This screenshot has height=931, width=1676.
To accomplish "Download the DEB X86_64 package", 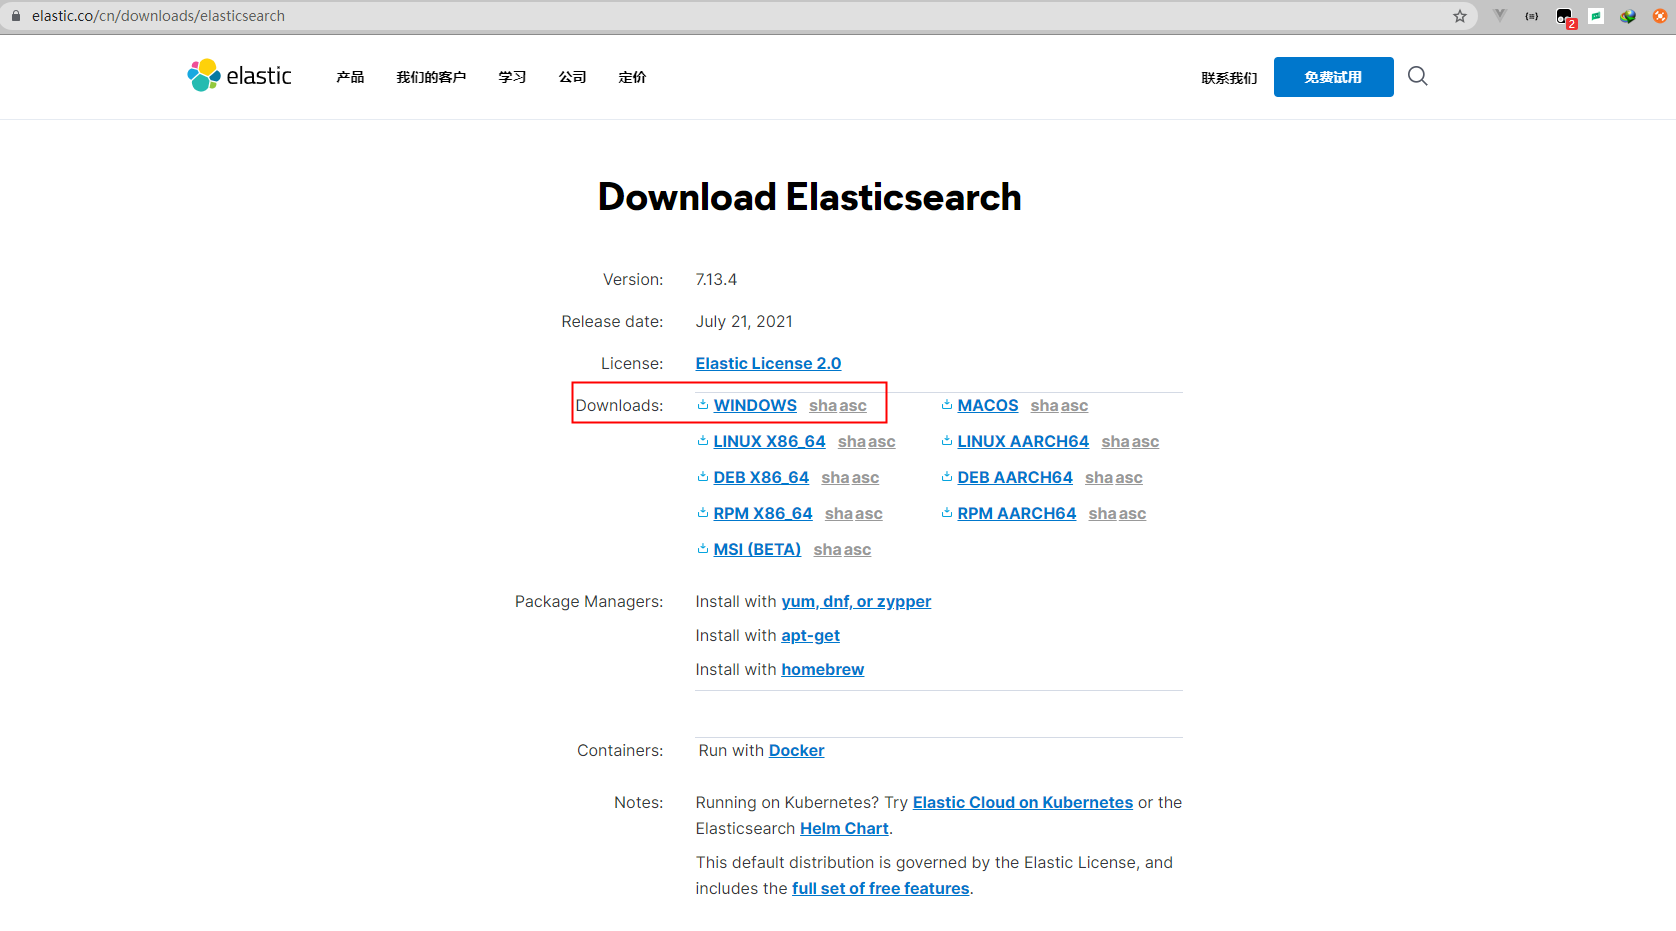I will click(x=761, y=477).
